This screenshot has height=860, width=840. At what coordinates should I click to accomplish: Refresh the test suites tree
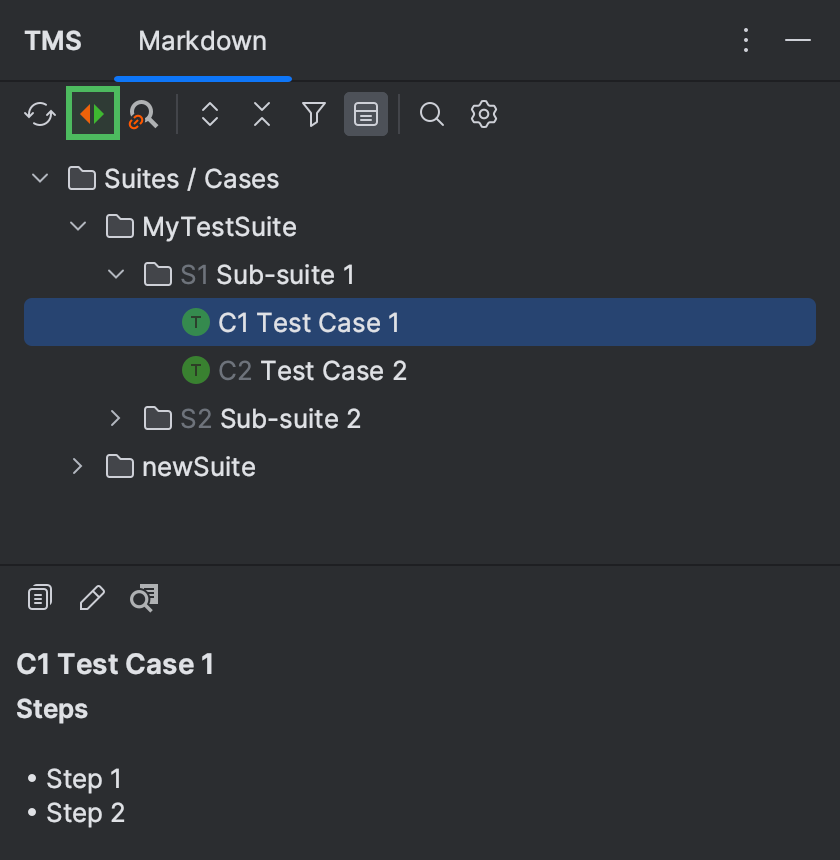(40, 114)
